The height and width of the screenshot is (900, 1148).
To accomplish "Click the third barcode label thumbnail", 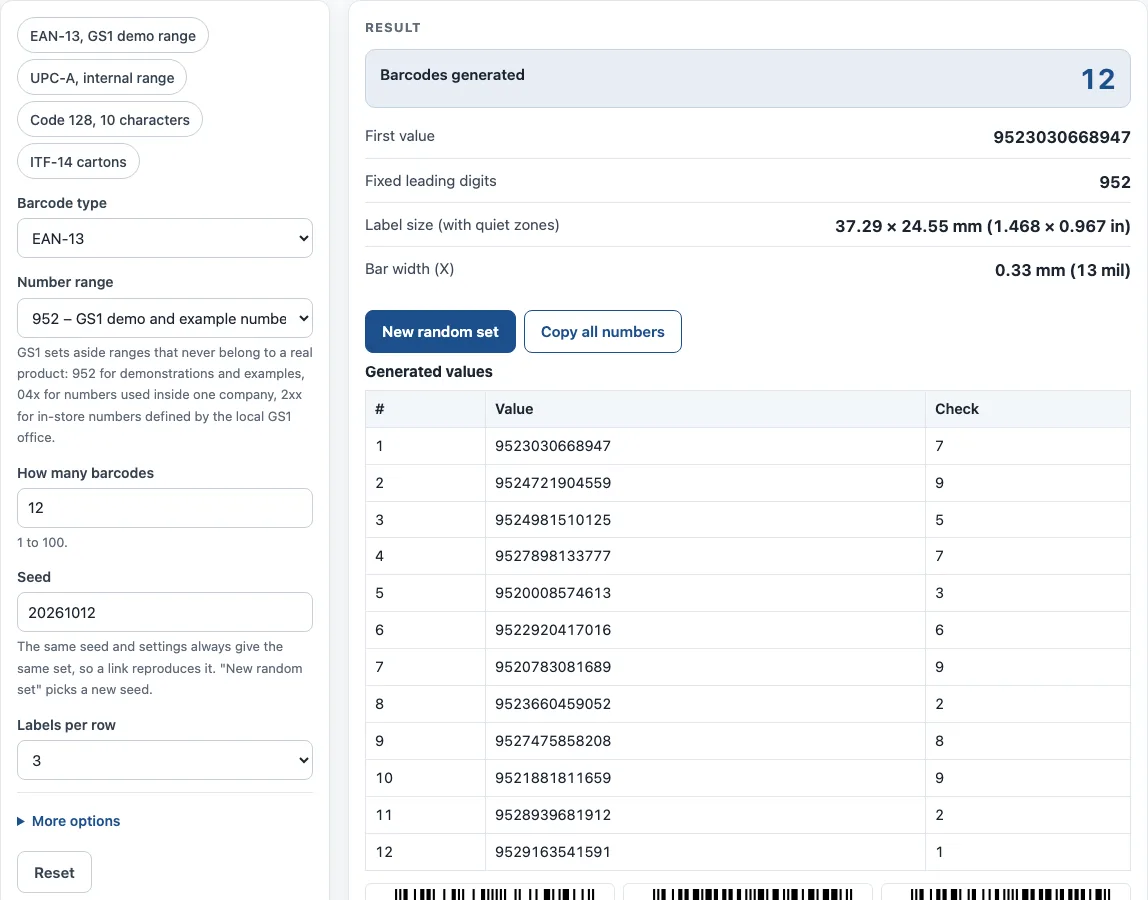I will coord(1006,892).
